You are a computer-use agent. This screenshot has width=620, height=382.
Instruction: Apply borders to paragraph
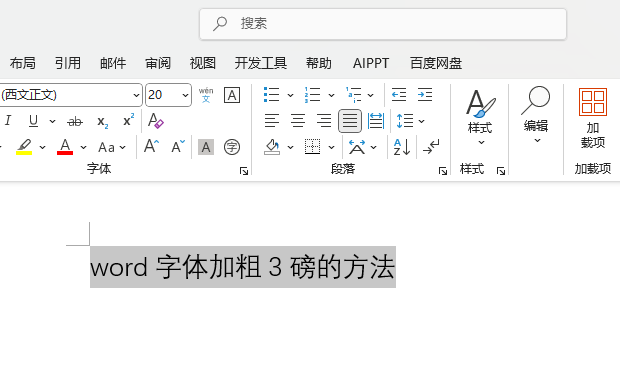coord(312,147)
